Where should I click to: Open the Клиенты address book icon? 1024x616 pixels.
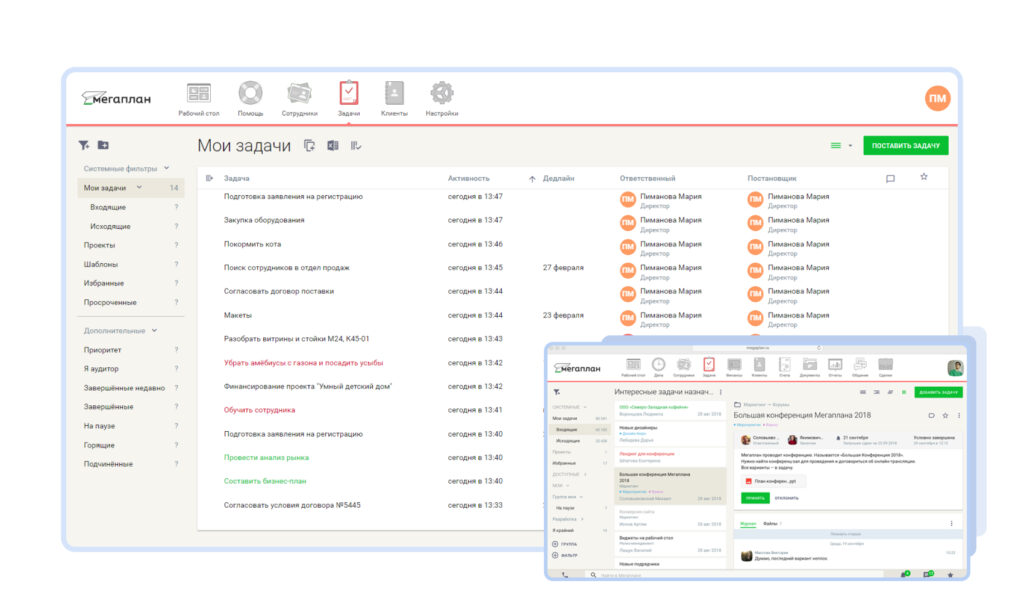(x=394, y=90)
